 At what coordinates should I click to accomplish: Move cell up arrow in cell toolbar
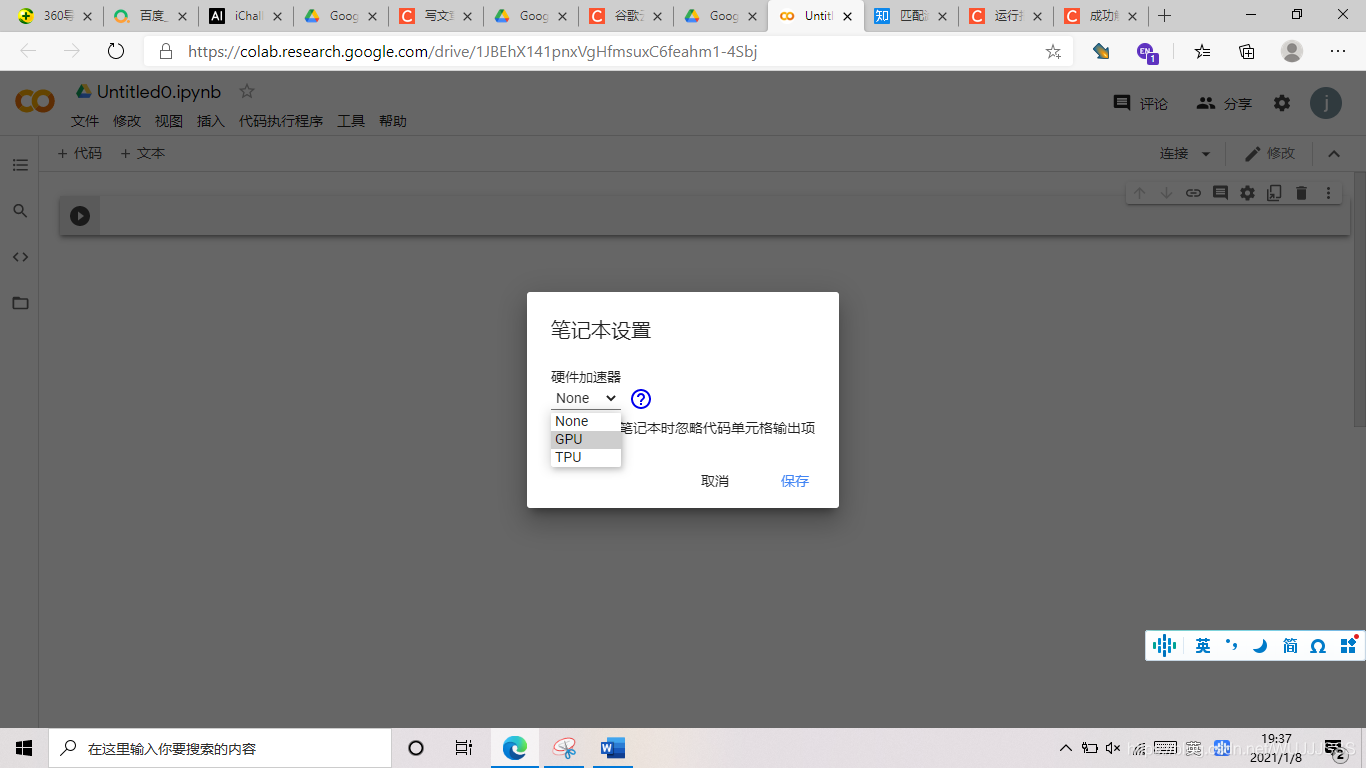(1140, 193)
